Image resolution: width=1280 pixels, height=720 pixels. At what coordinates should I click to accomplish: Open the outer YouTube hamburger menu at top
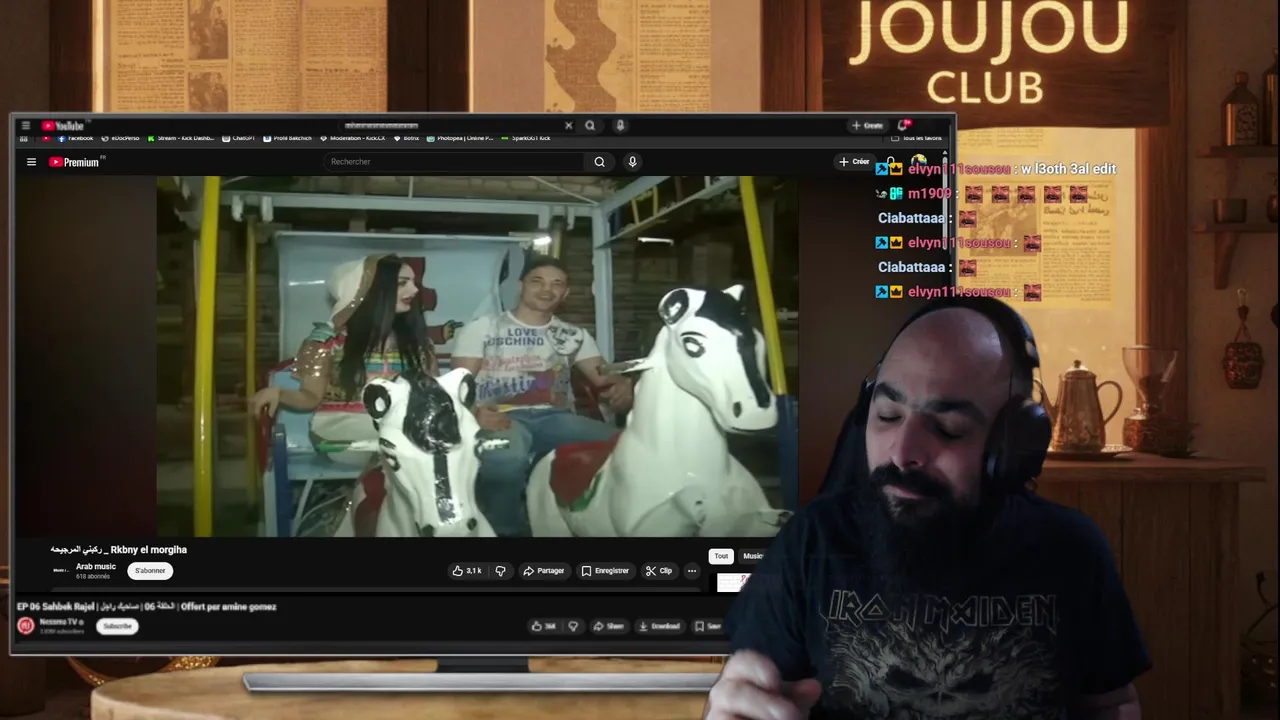(x=25, y=126)
